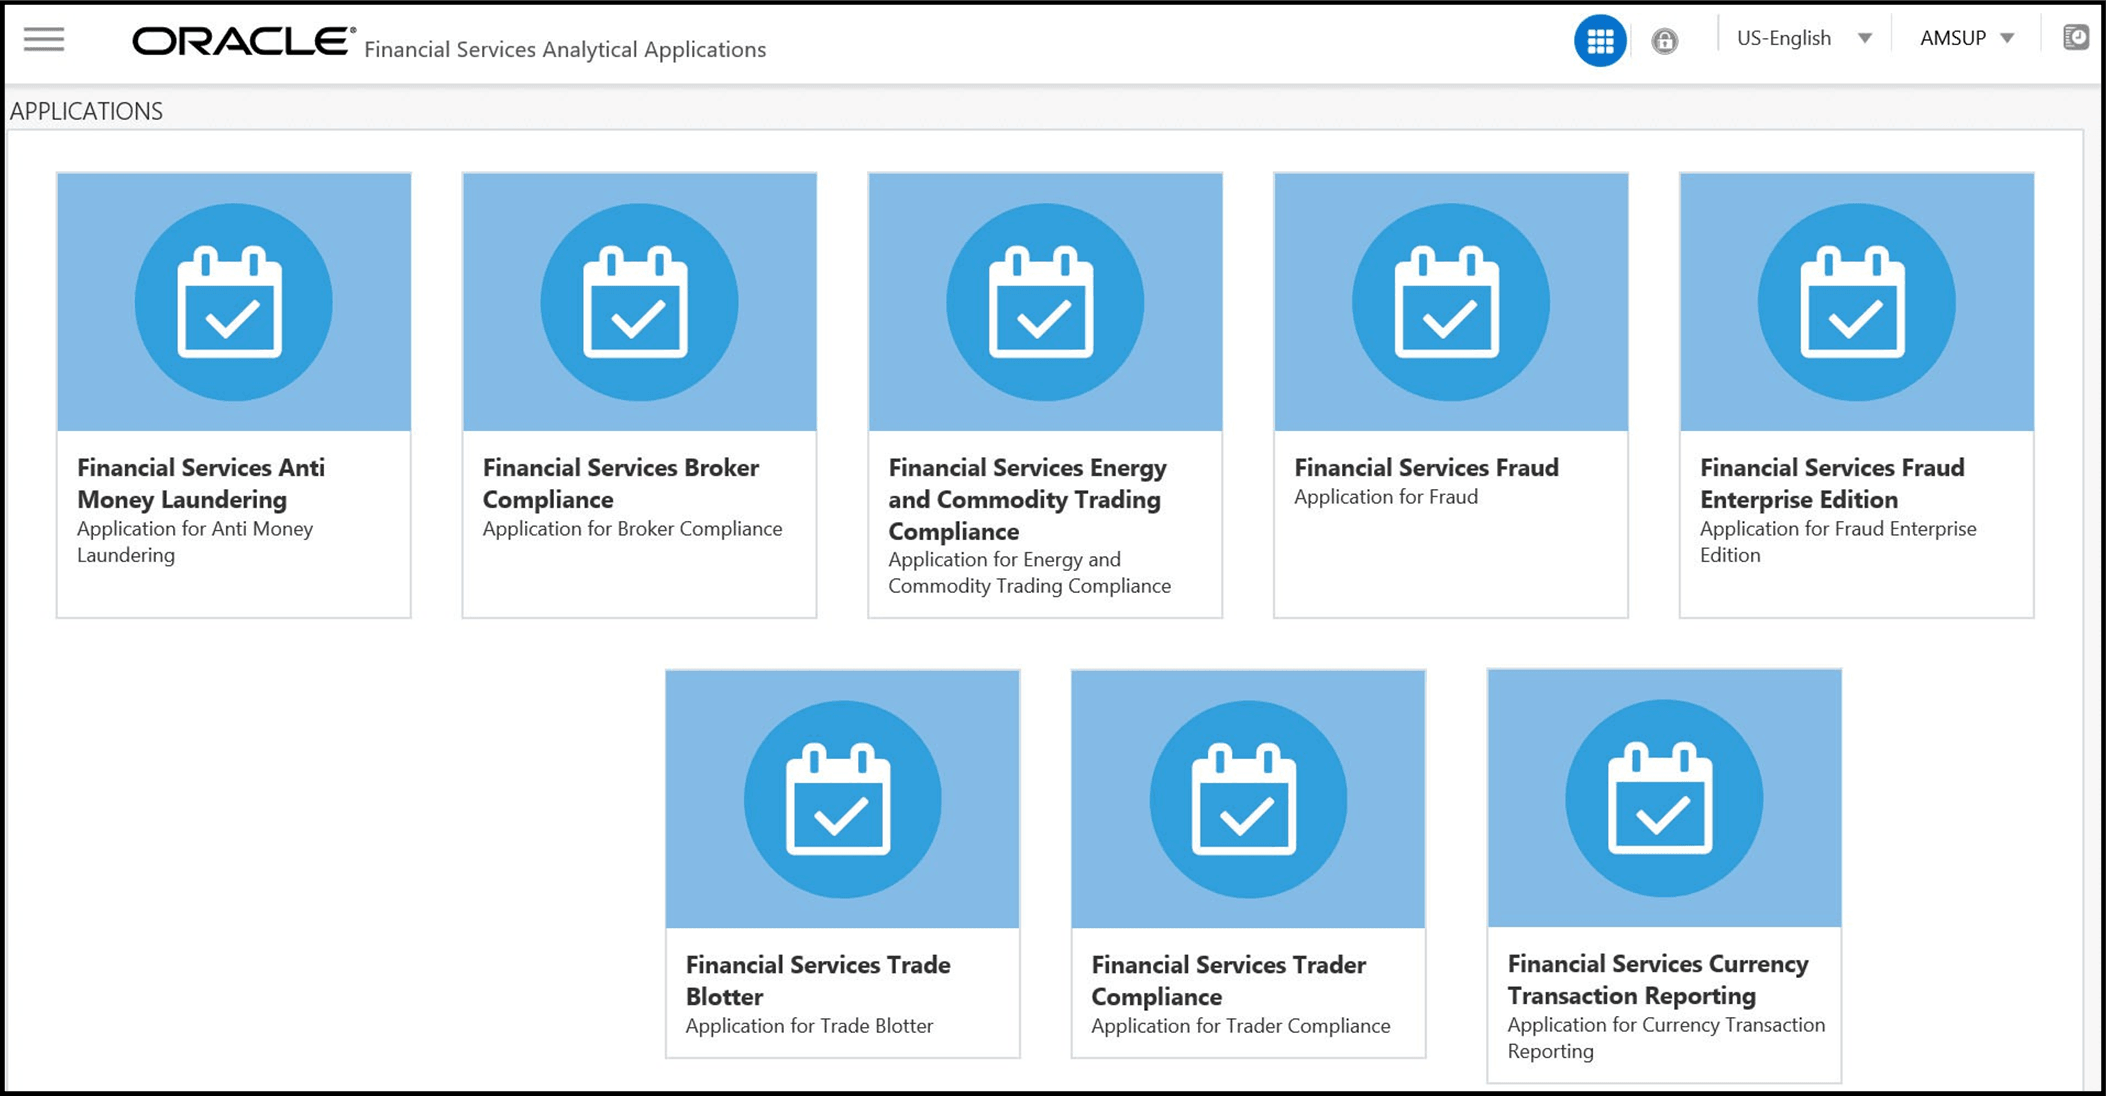Click the Currency Transaction Reporting calendar icon
The width and height of the screenshot is (2106, 1096).
(x=1661, y=797)
